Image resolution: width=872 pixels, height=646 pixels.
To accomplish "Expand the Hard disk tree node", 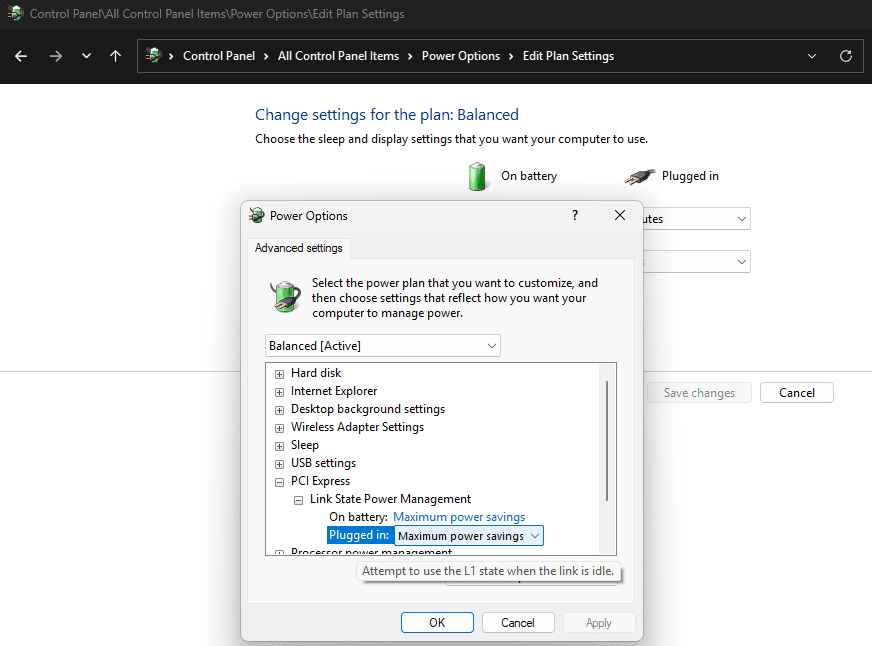I will click(x=280, y=374).
